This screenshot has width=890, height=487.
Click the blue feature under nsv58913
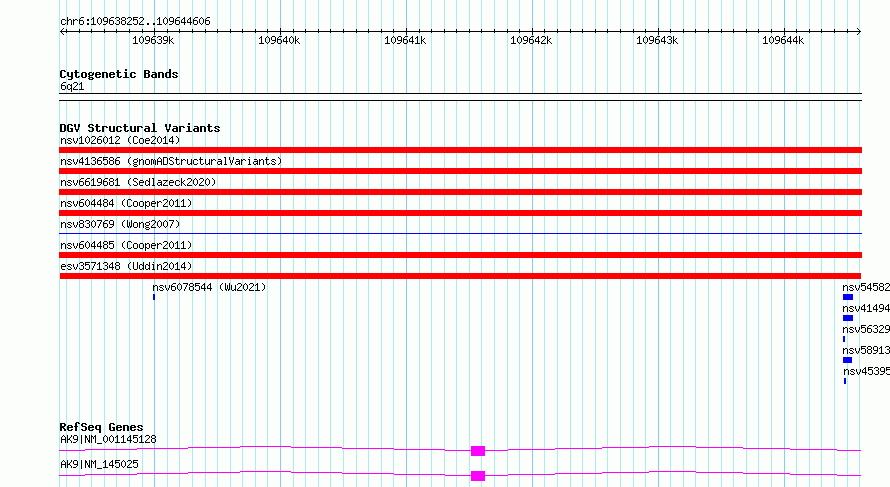(847, 360)
